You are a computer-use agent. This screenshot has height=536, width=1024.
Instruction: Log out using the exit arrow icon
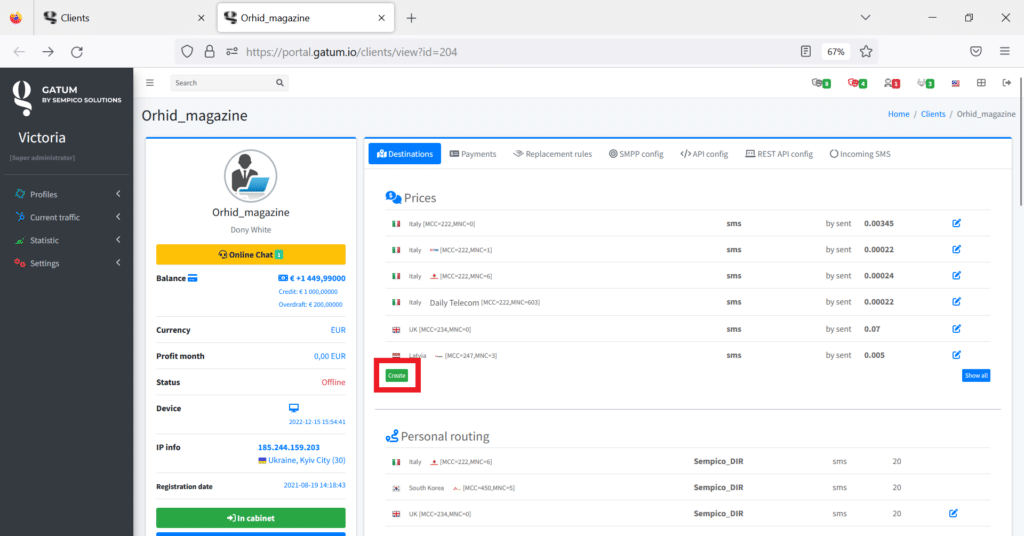pos(1006,83)
